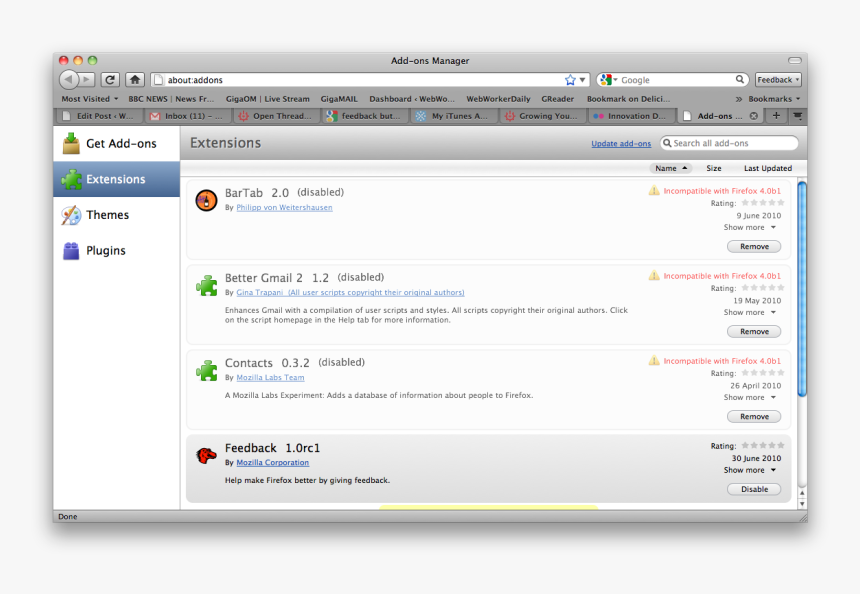Viewport: 860px width, 594px height.
Task: Click the Feedback extension red icon
Action: tap(206, 455)
